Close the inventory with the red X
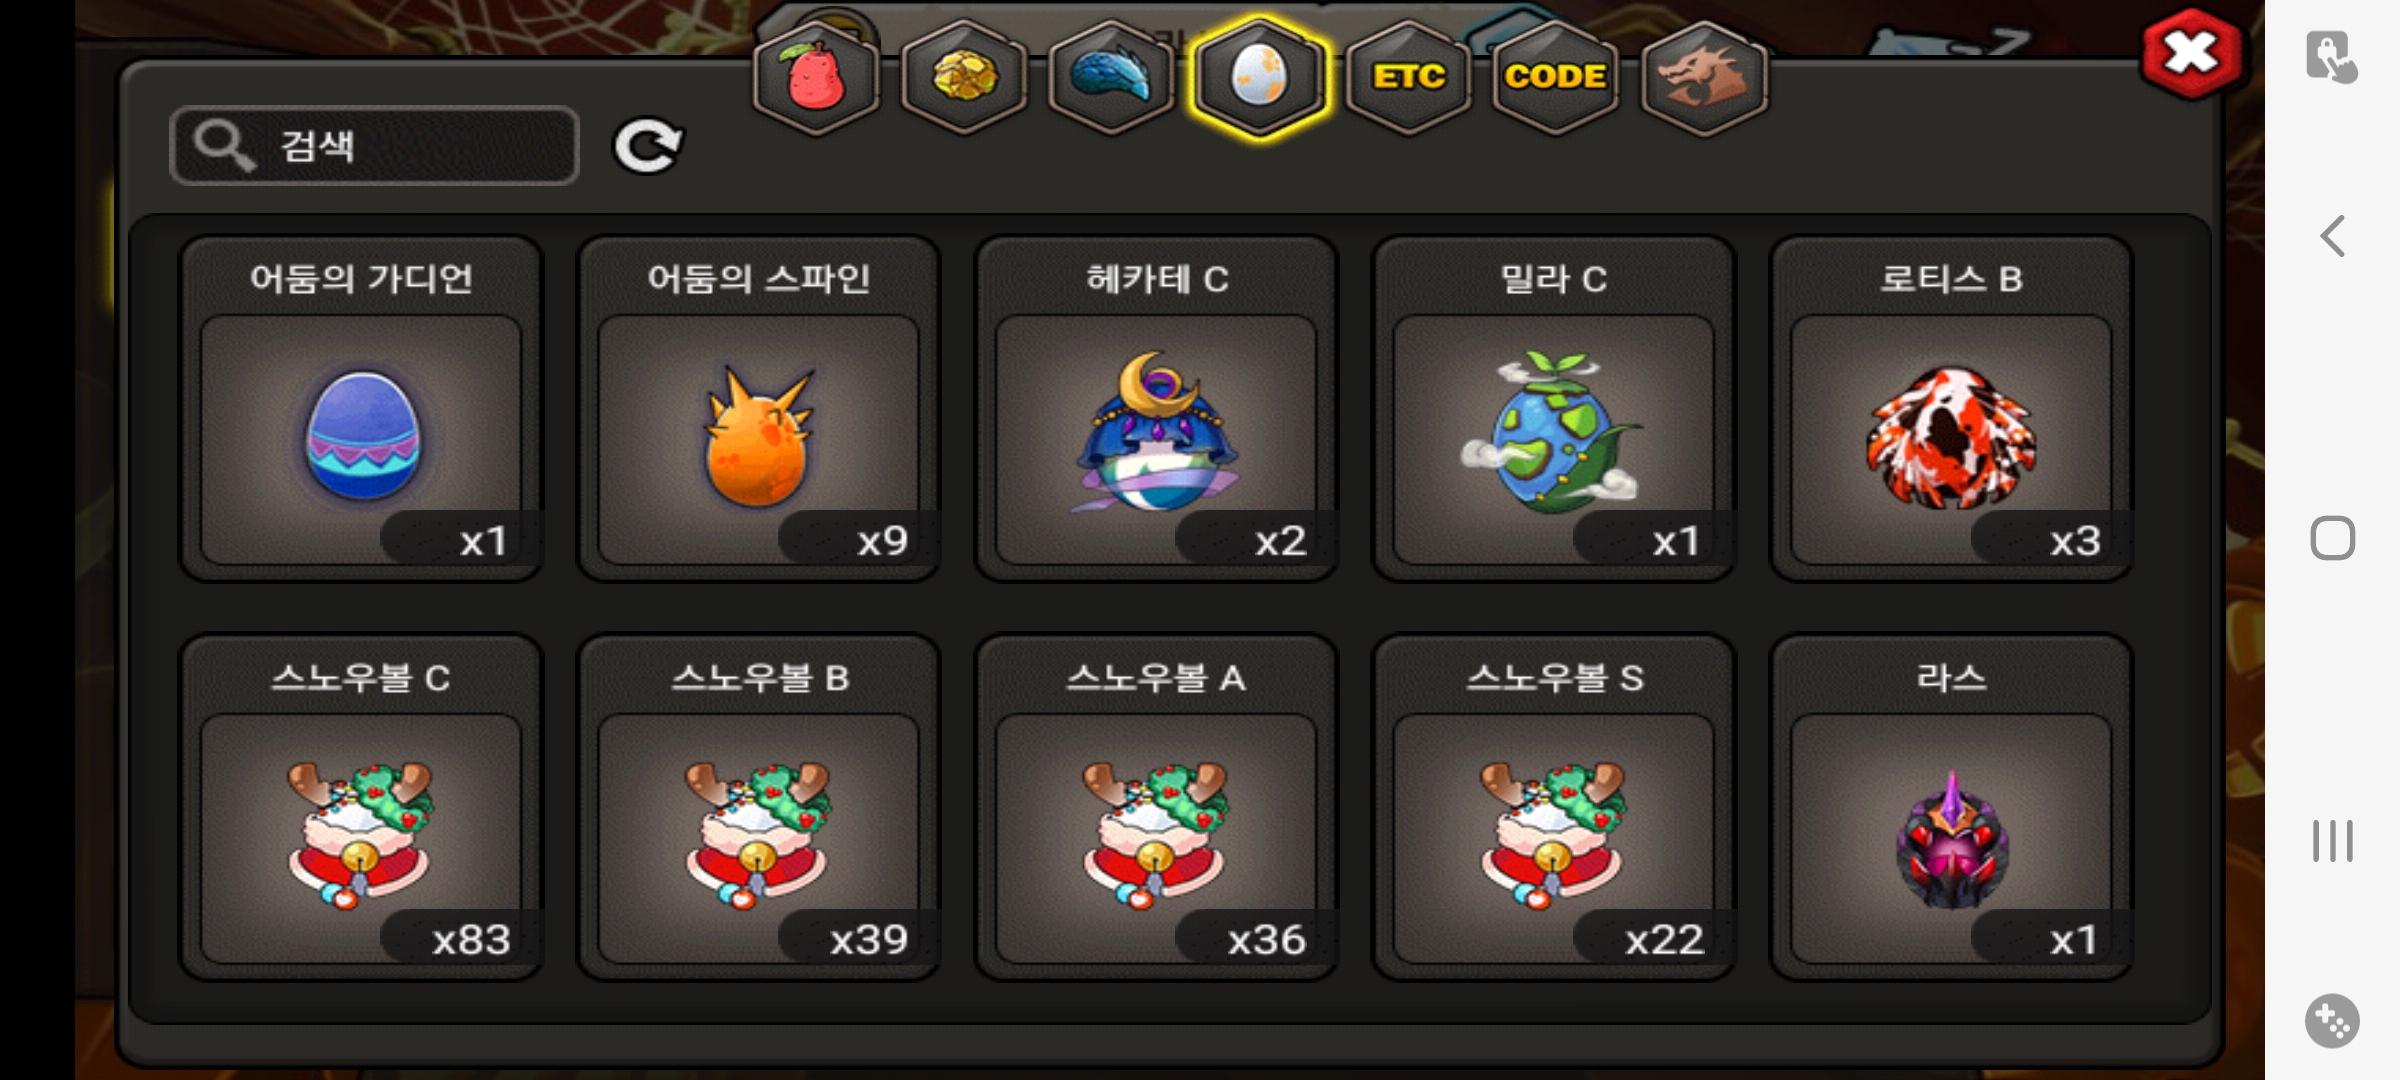Viewport: 2400px width, 1080px height. 2191,52
